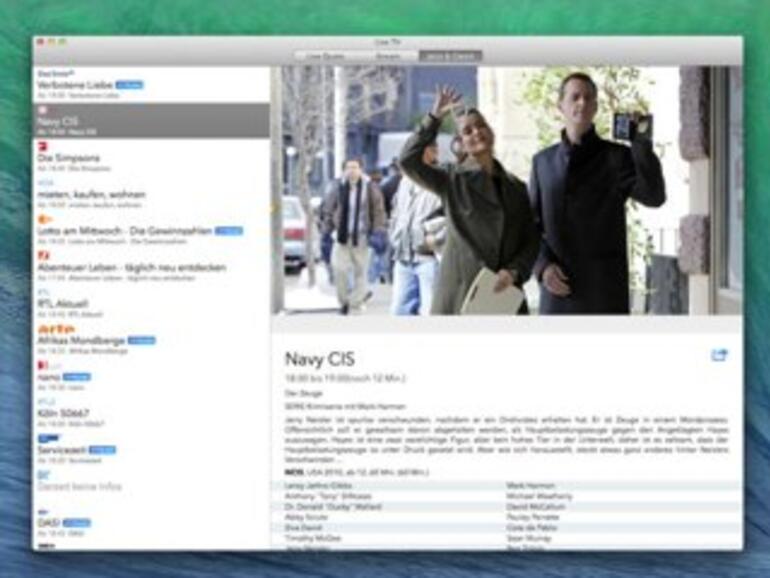The height and width of the screenshot is (578, 770).
Task: Click the Michael Weatherly cast entry
Action: tap(539, 496)
